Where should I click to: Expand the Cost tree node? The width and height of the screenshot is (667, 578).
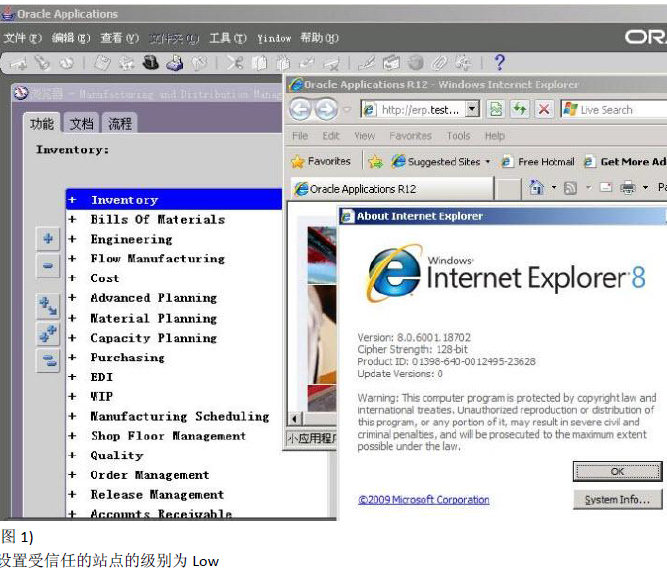click(x=72, y=278)
